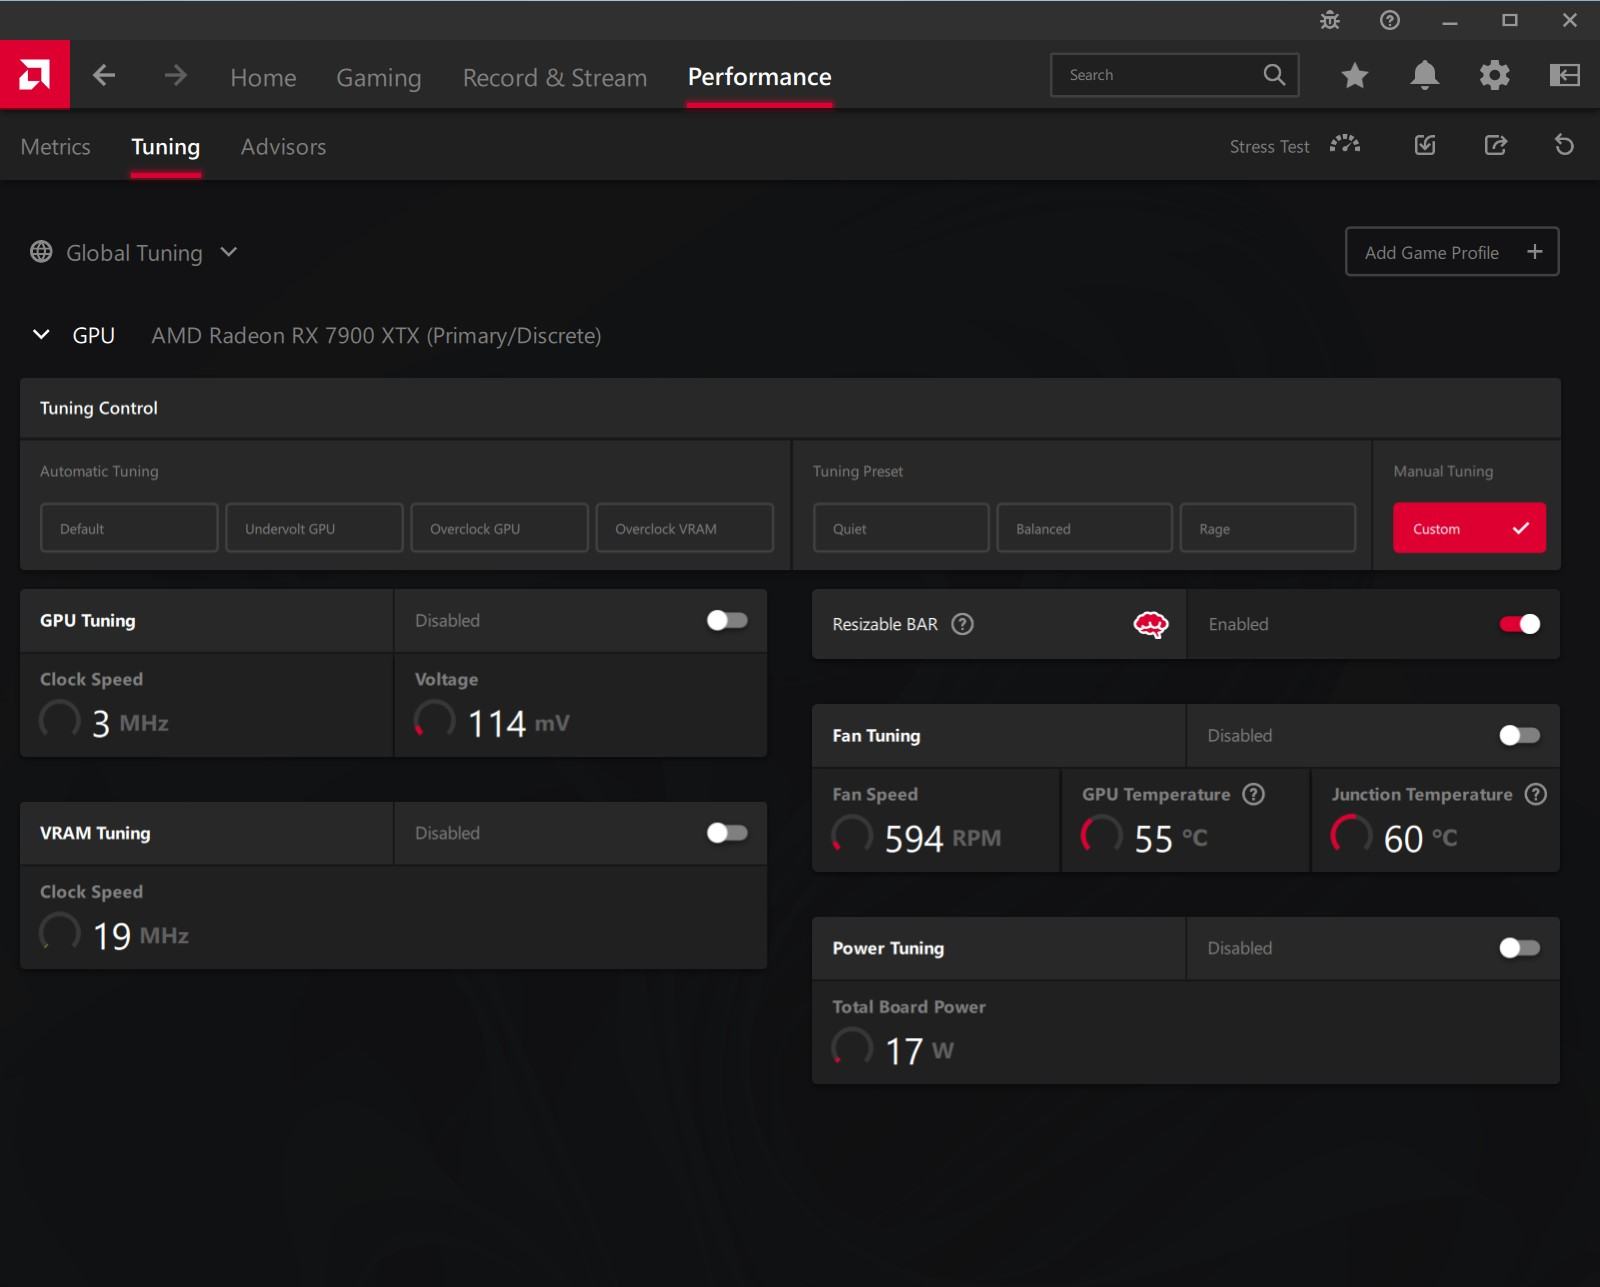The image size is (1600, 1287).
Task: Select the Tuning subtab
Action: point(165,147)
